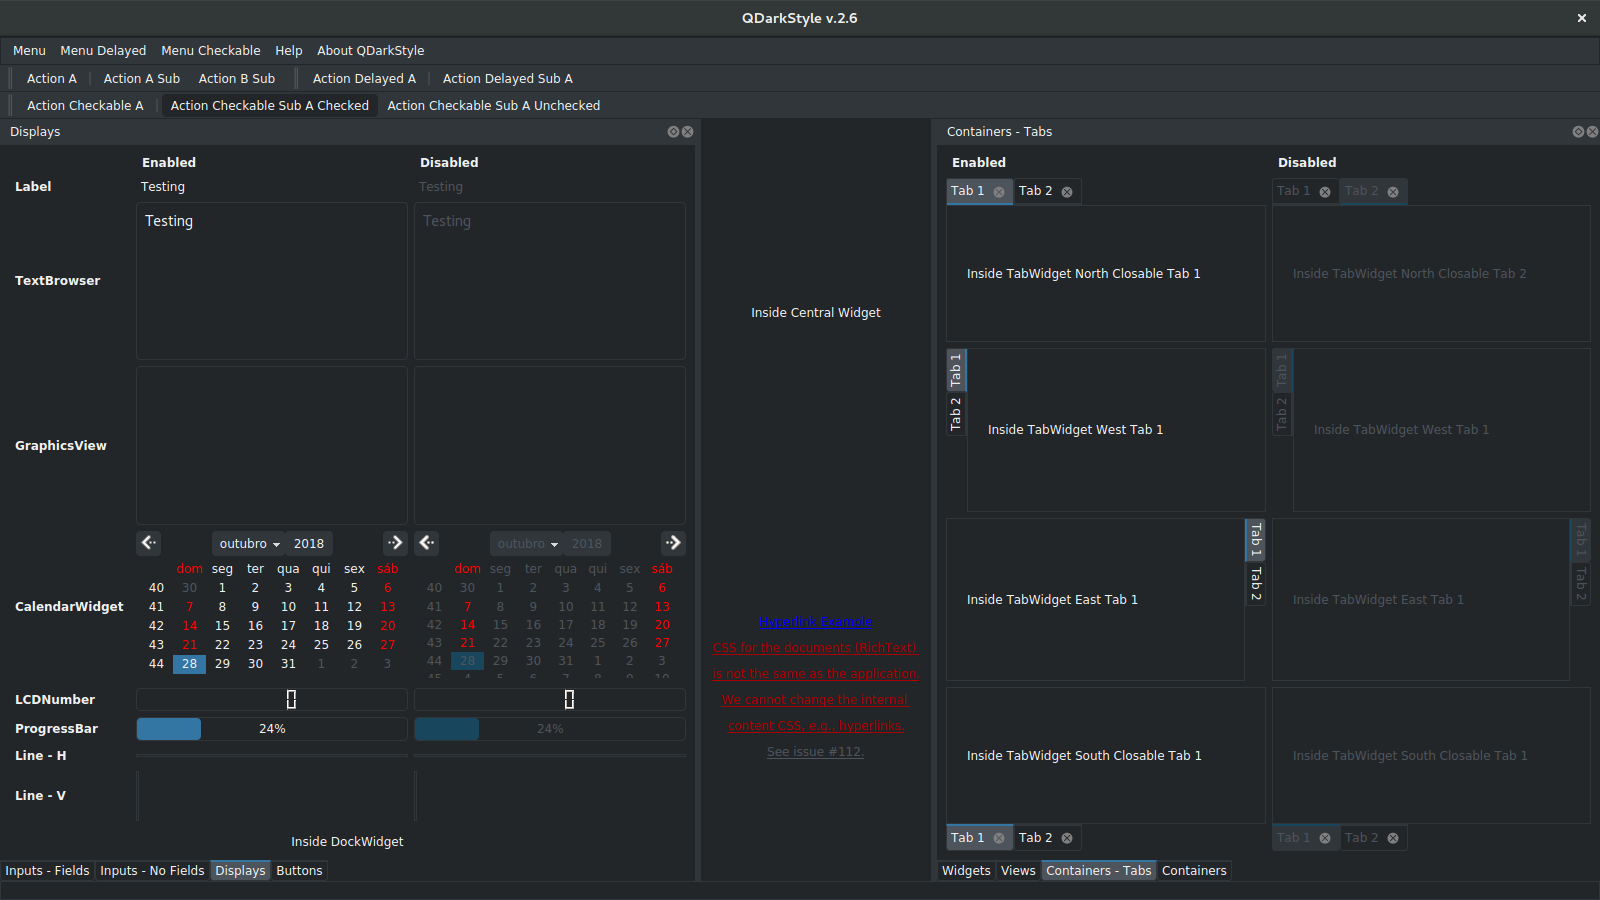Switch to Inputs - Fields dock tab
Screen dimensions: 1600x900
point(47,871)
